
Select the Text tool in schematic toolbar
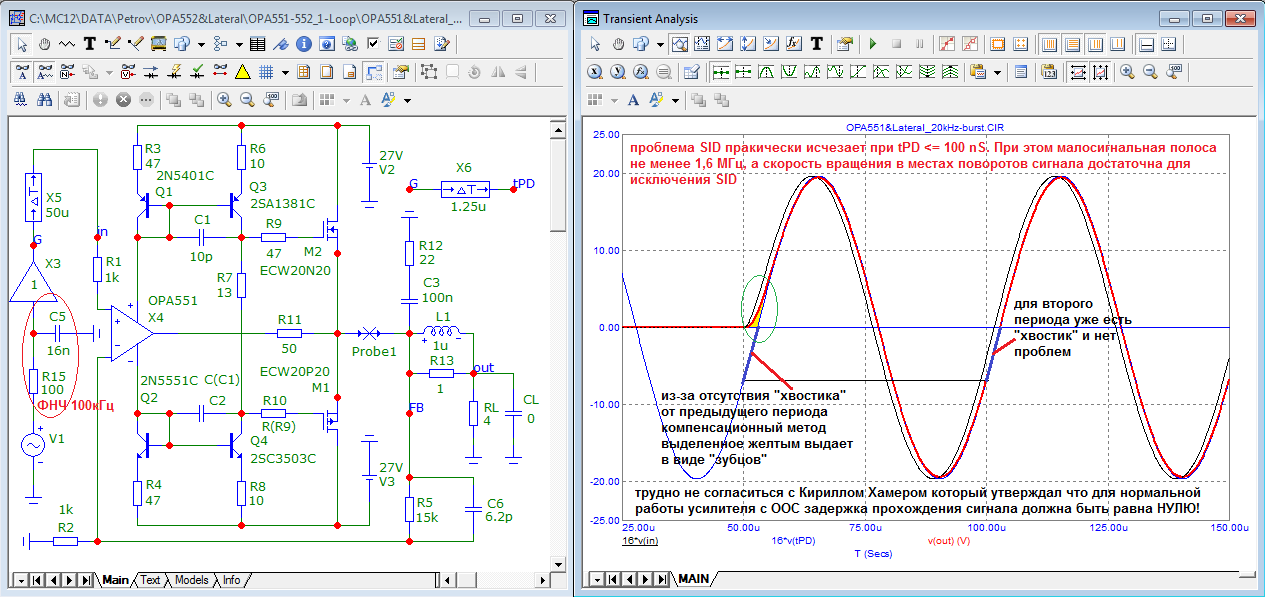(90, 44)
